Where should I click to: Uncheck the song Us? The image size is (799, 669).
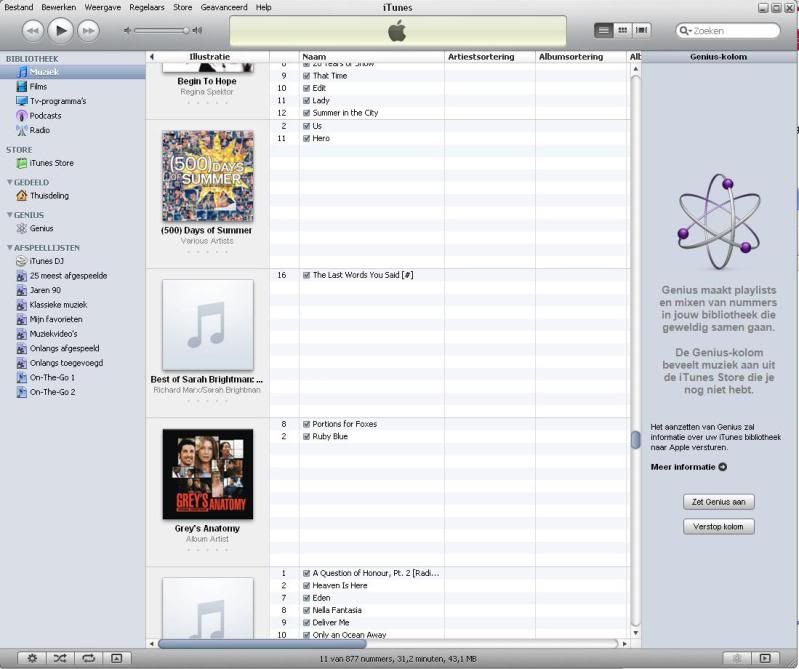(306, 126)
